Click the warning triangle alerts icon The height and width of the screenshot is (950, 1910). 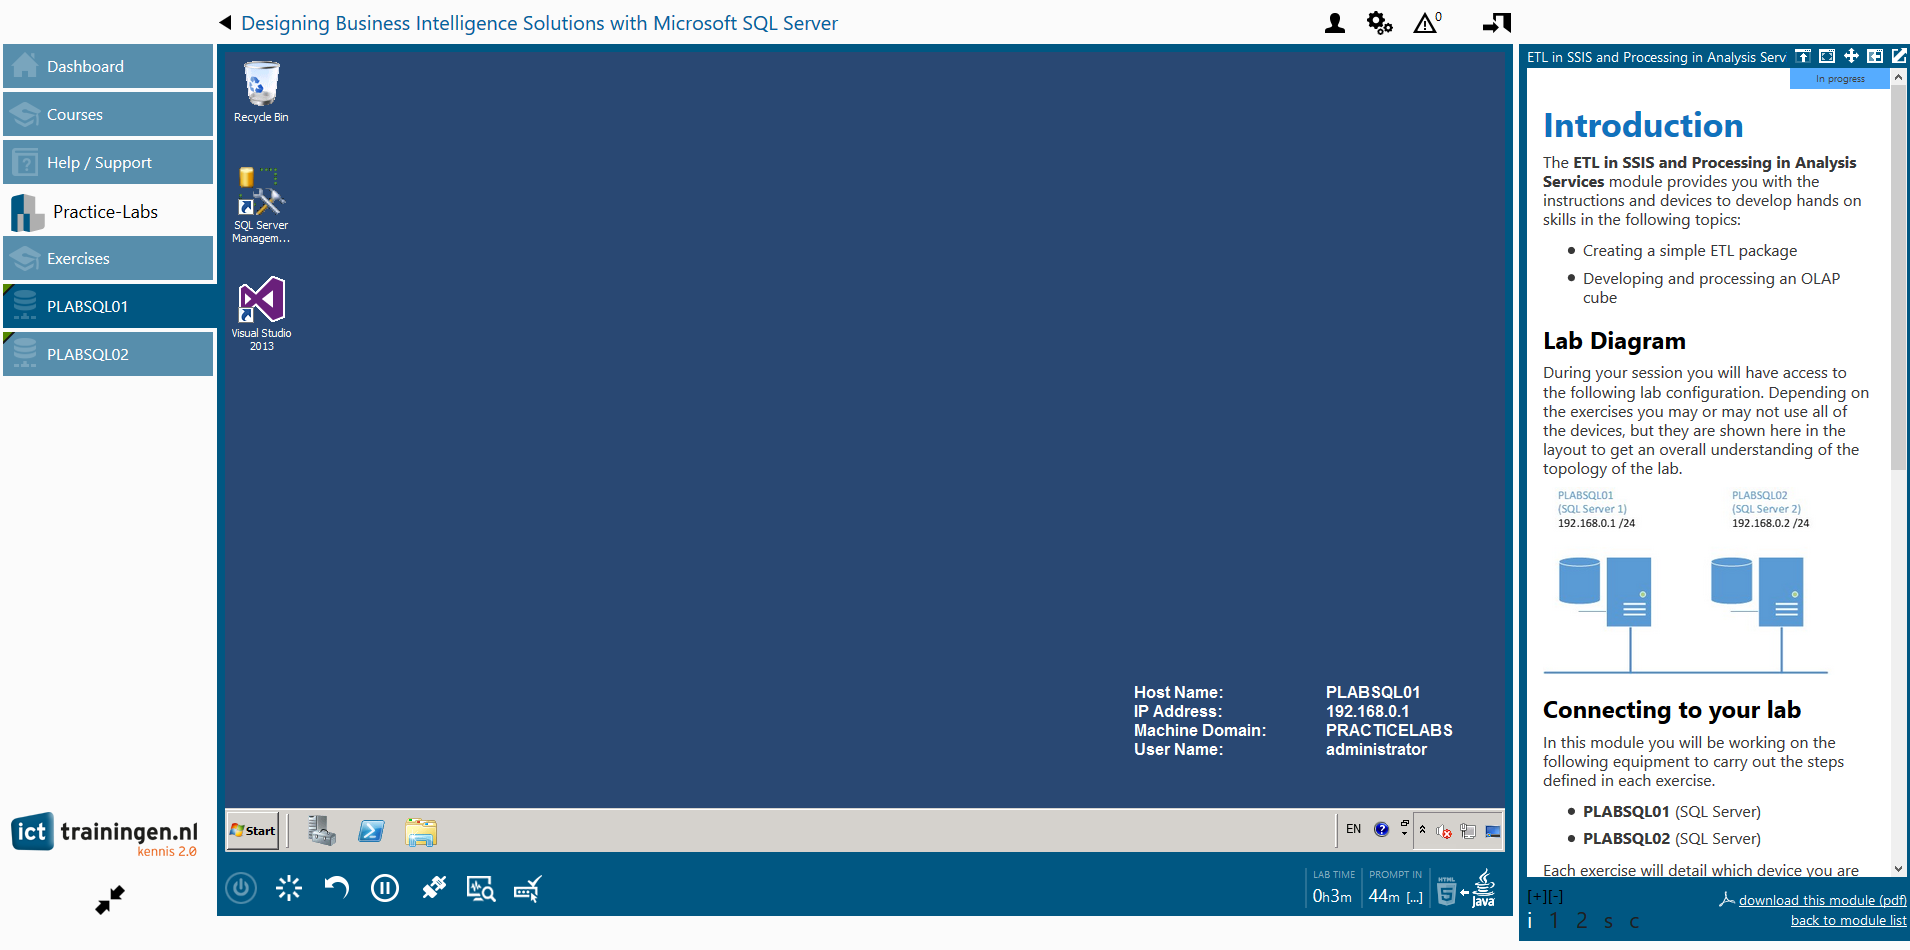(1427, 23)
